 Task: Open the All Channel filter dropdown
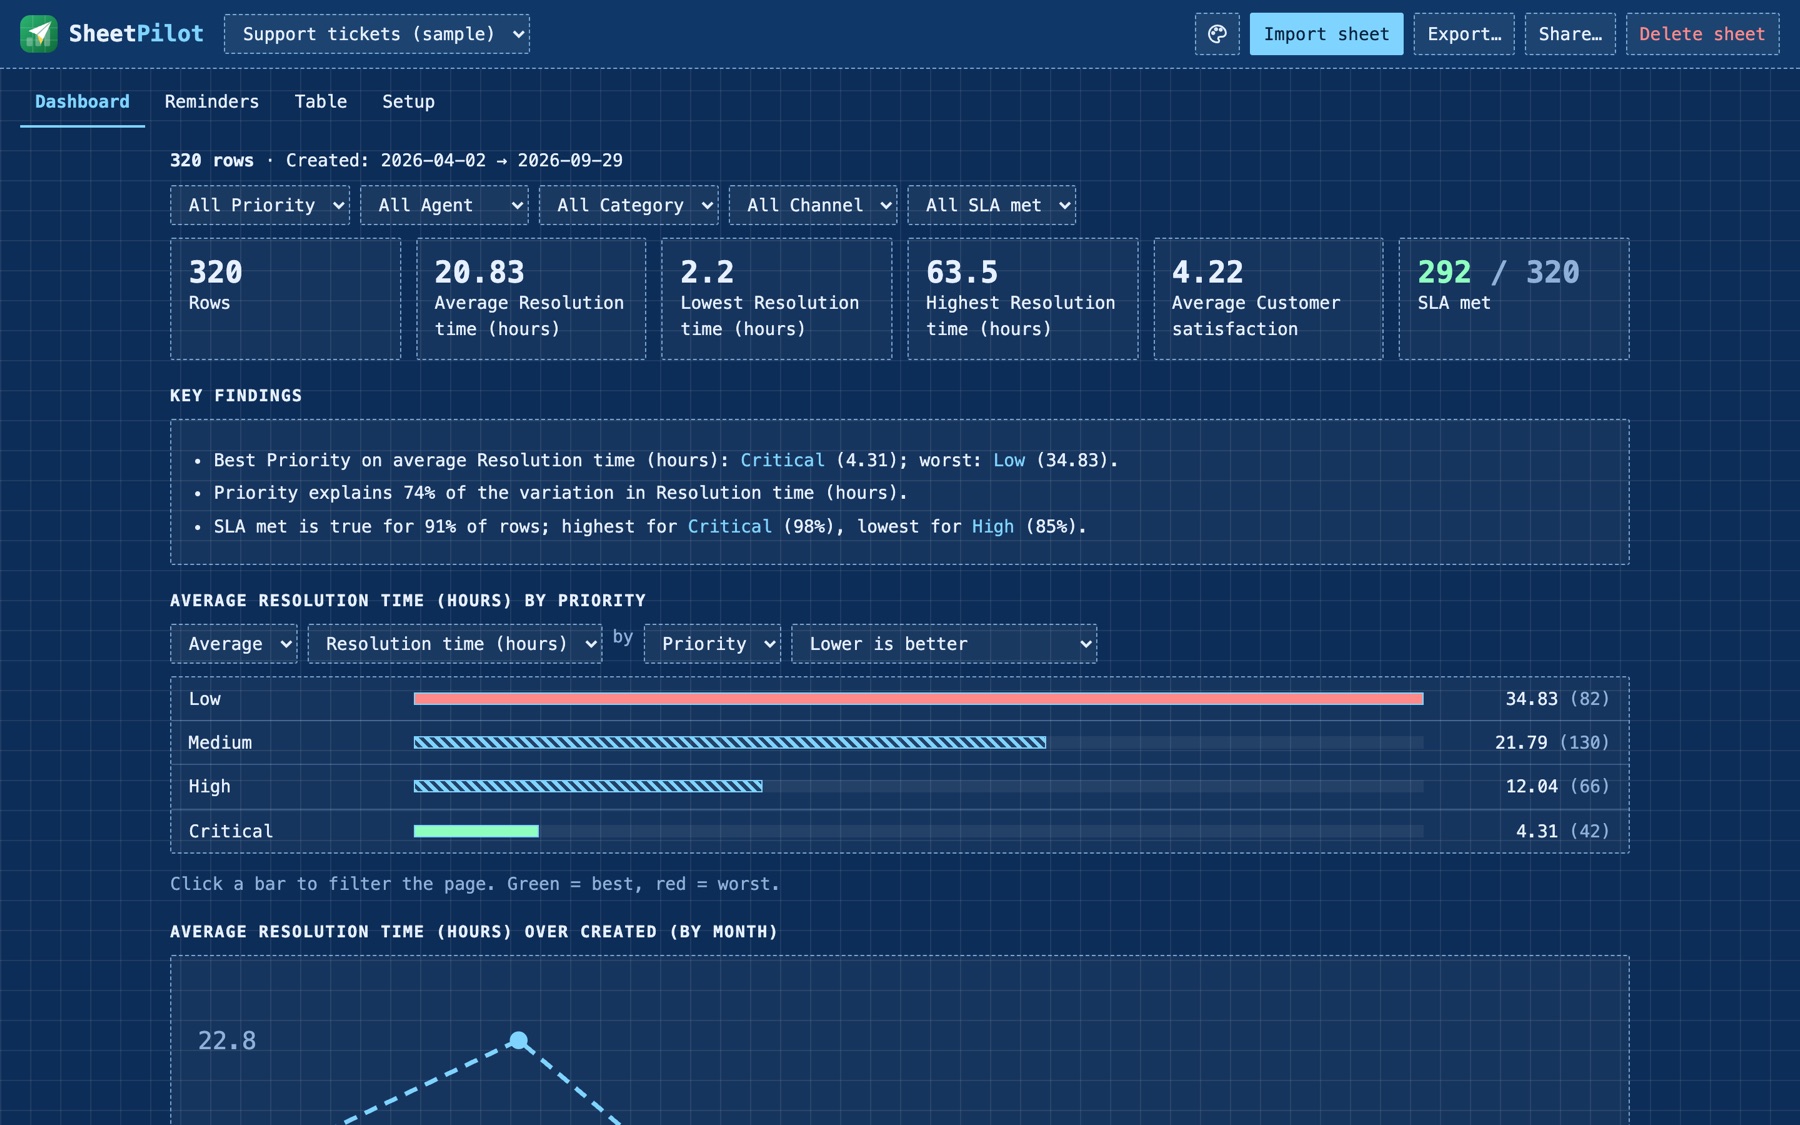pos(813,205)
